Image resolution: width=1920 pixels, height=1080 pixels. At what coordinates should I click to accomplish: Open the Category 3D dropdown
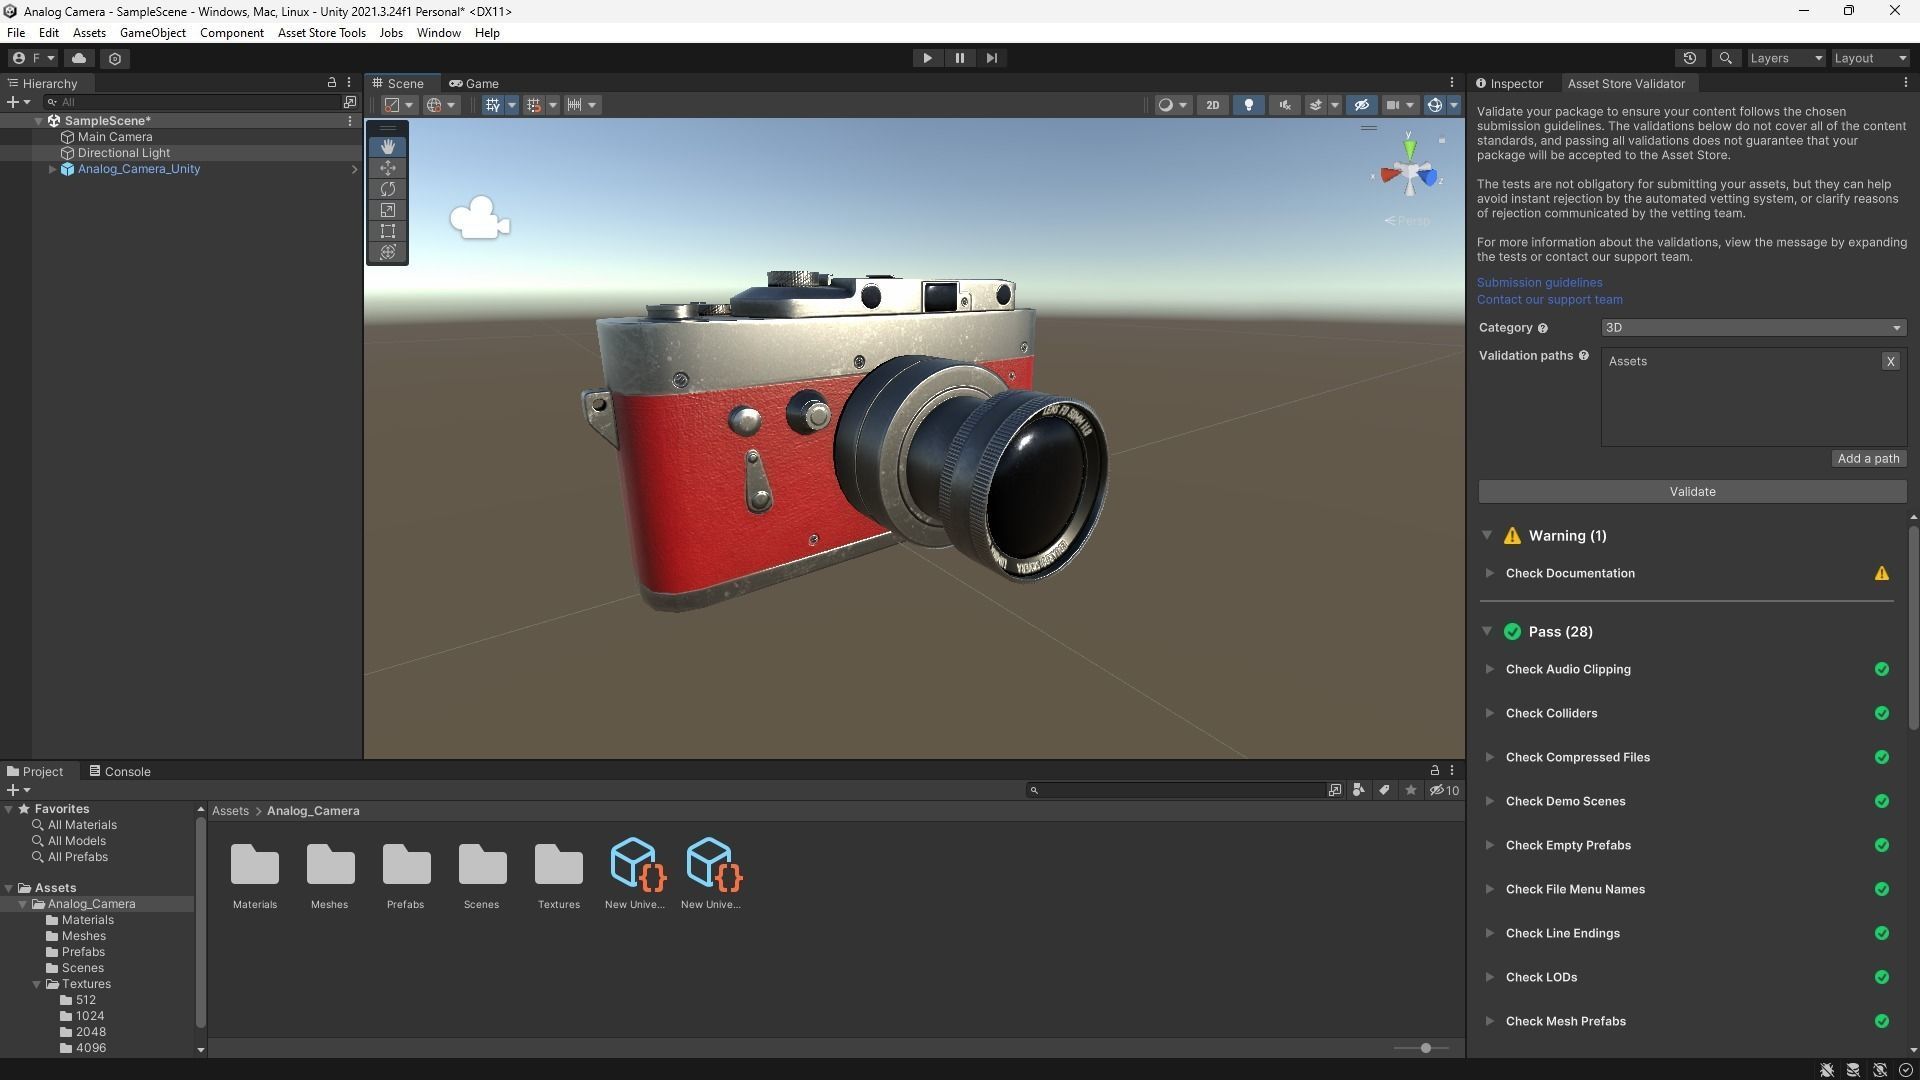tap(1752, 328)
